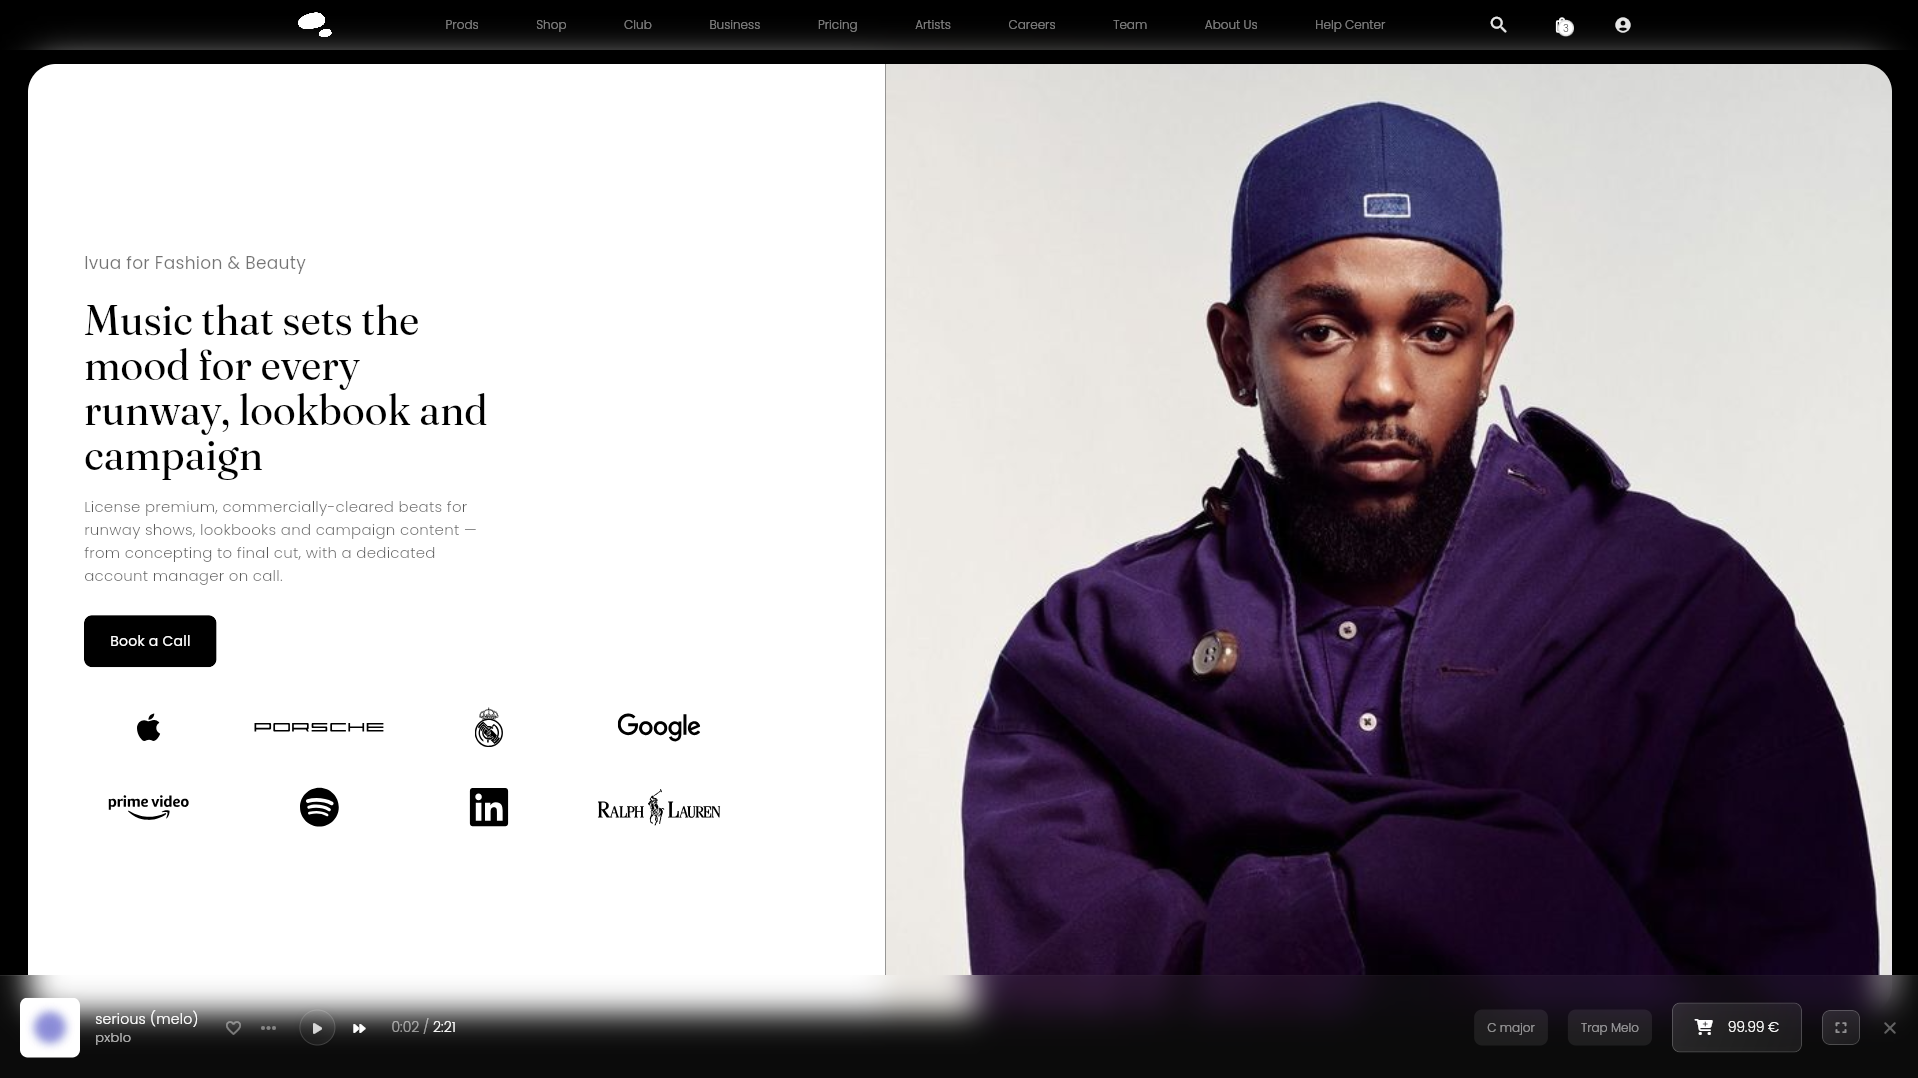Select the Trap Melo genre tag
Screen dimensions: 1918x1078
1610,1028
